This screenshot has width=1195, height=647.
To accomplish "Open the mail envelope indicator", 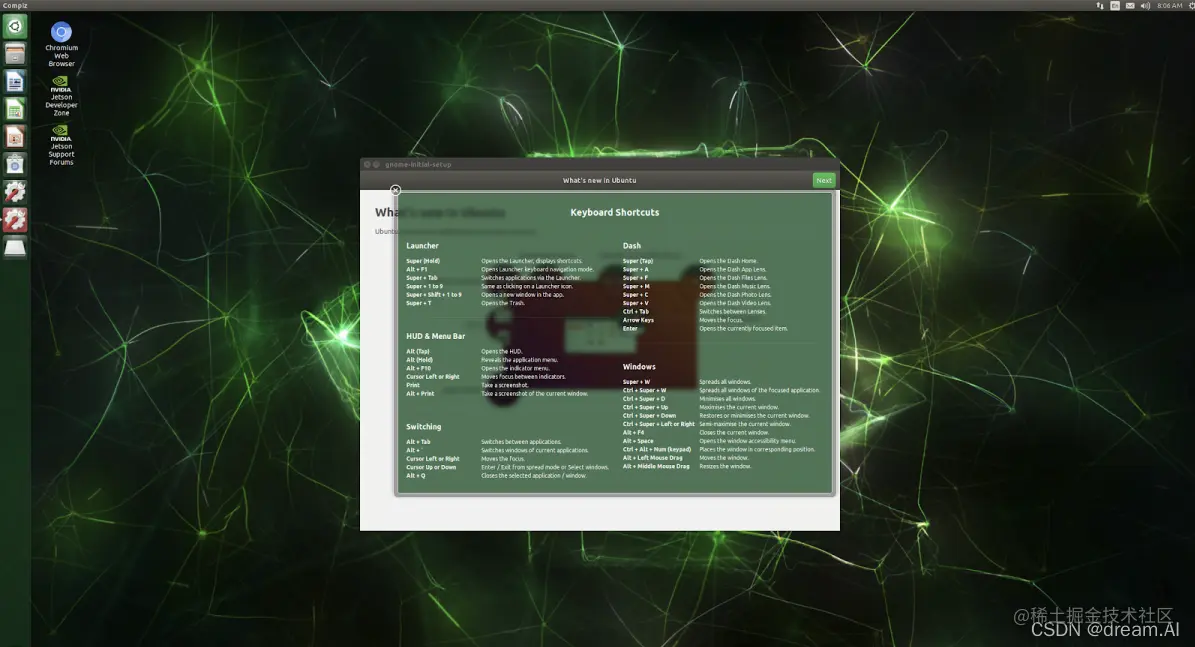I will coord(1130,5).
